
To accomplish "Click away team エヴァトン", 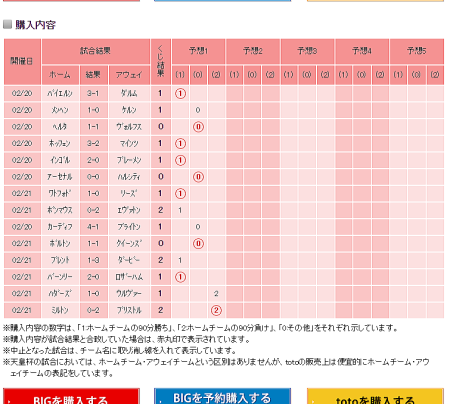I will point(129,210).
